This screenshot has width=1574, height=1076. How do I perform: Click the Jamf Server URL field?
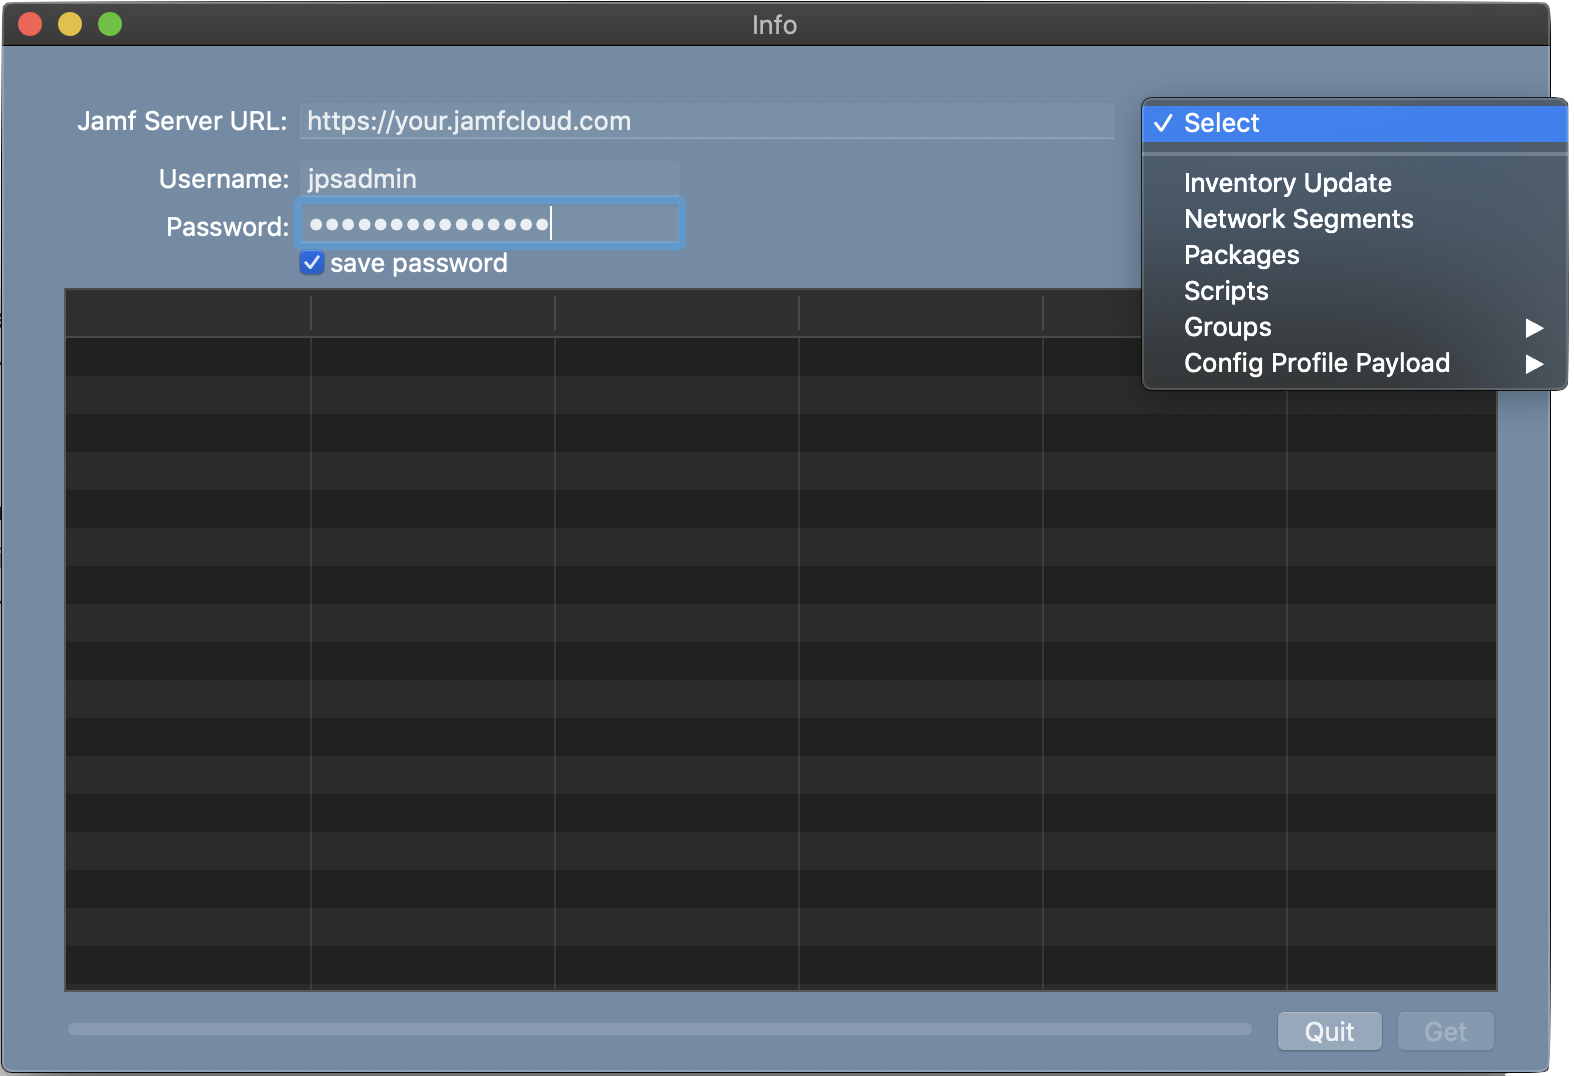coord(706,121)
